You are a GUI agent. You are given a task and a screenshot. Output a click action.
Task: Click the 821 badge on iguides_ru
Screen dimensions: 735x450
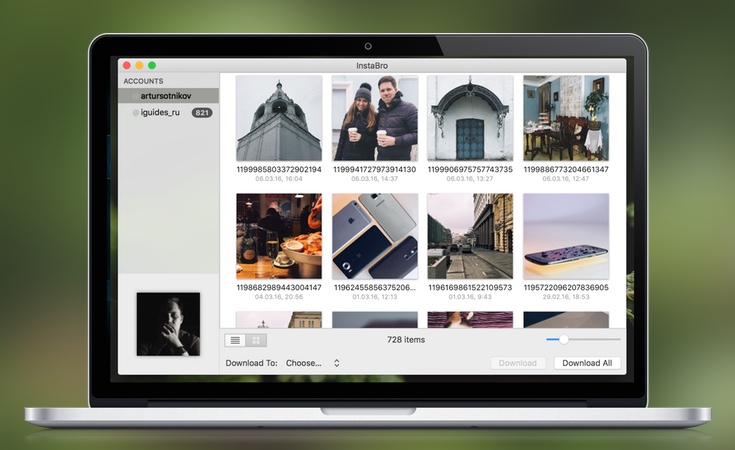tap(201, 113)
